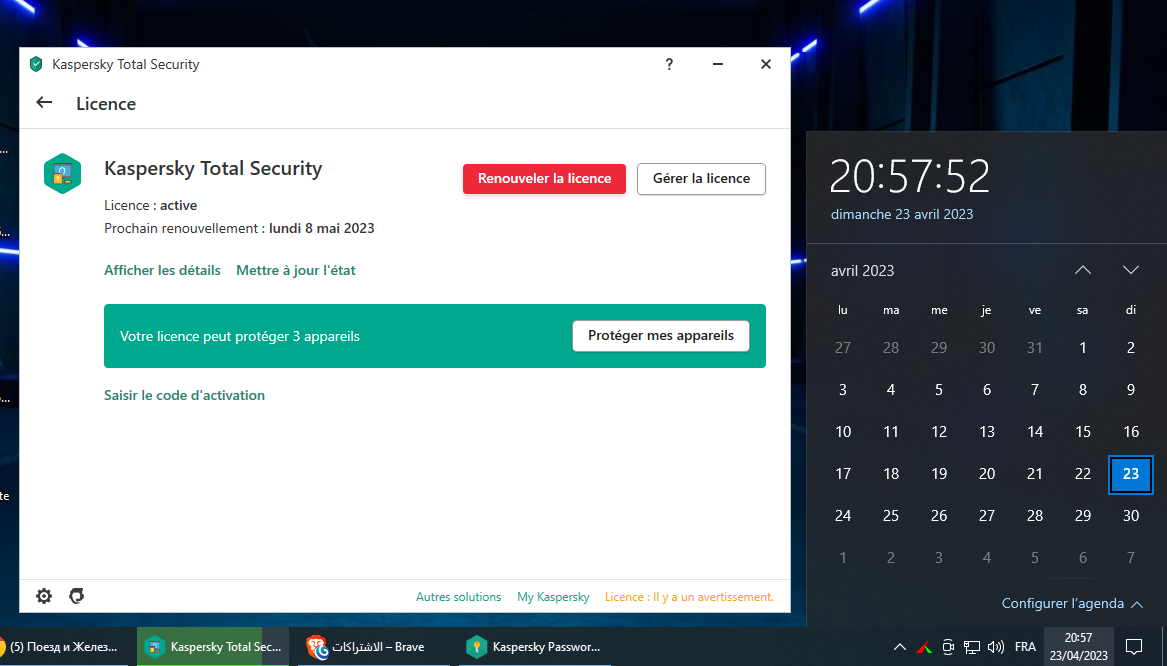
Task: Select day 10 in the calendar
Action: click(x=843, y=432)
